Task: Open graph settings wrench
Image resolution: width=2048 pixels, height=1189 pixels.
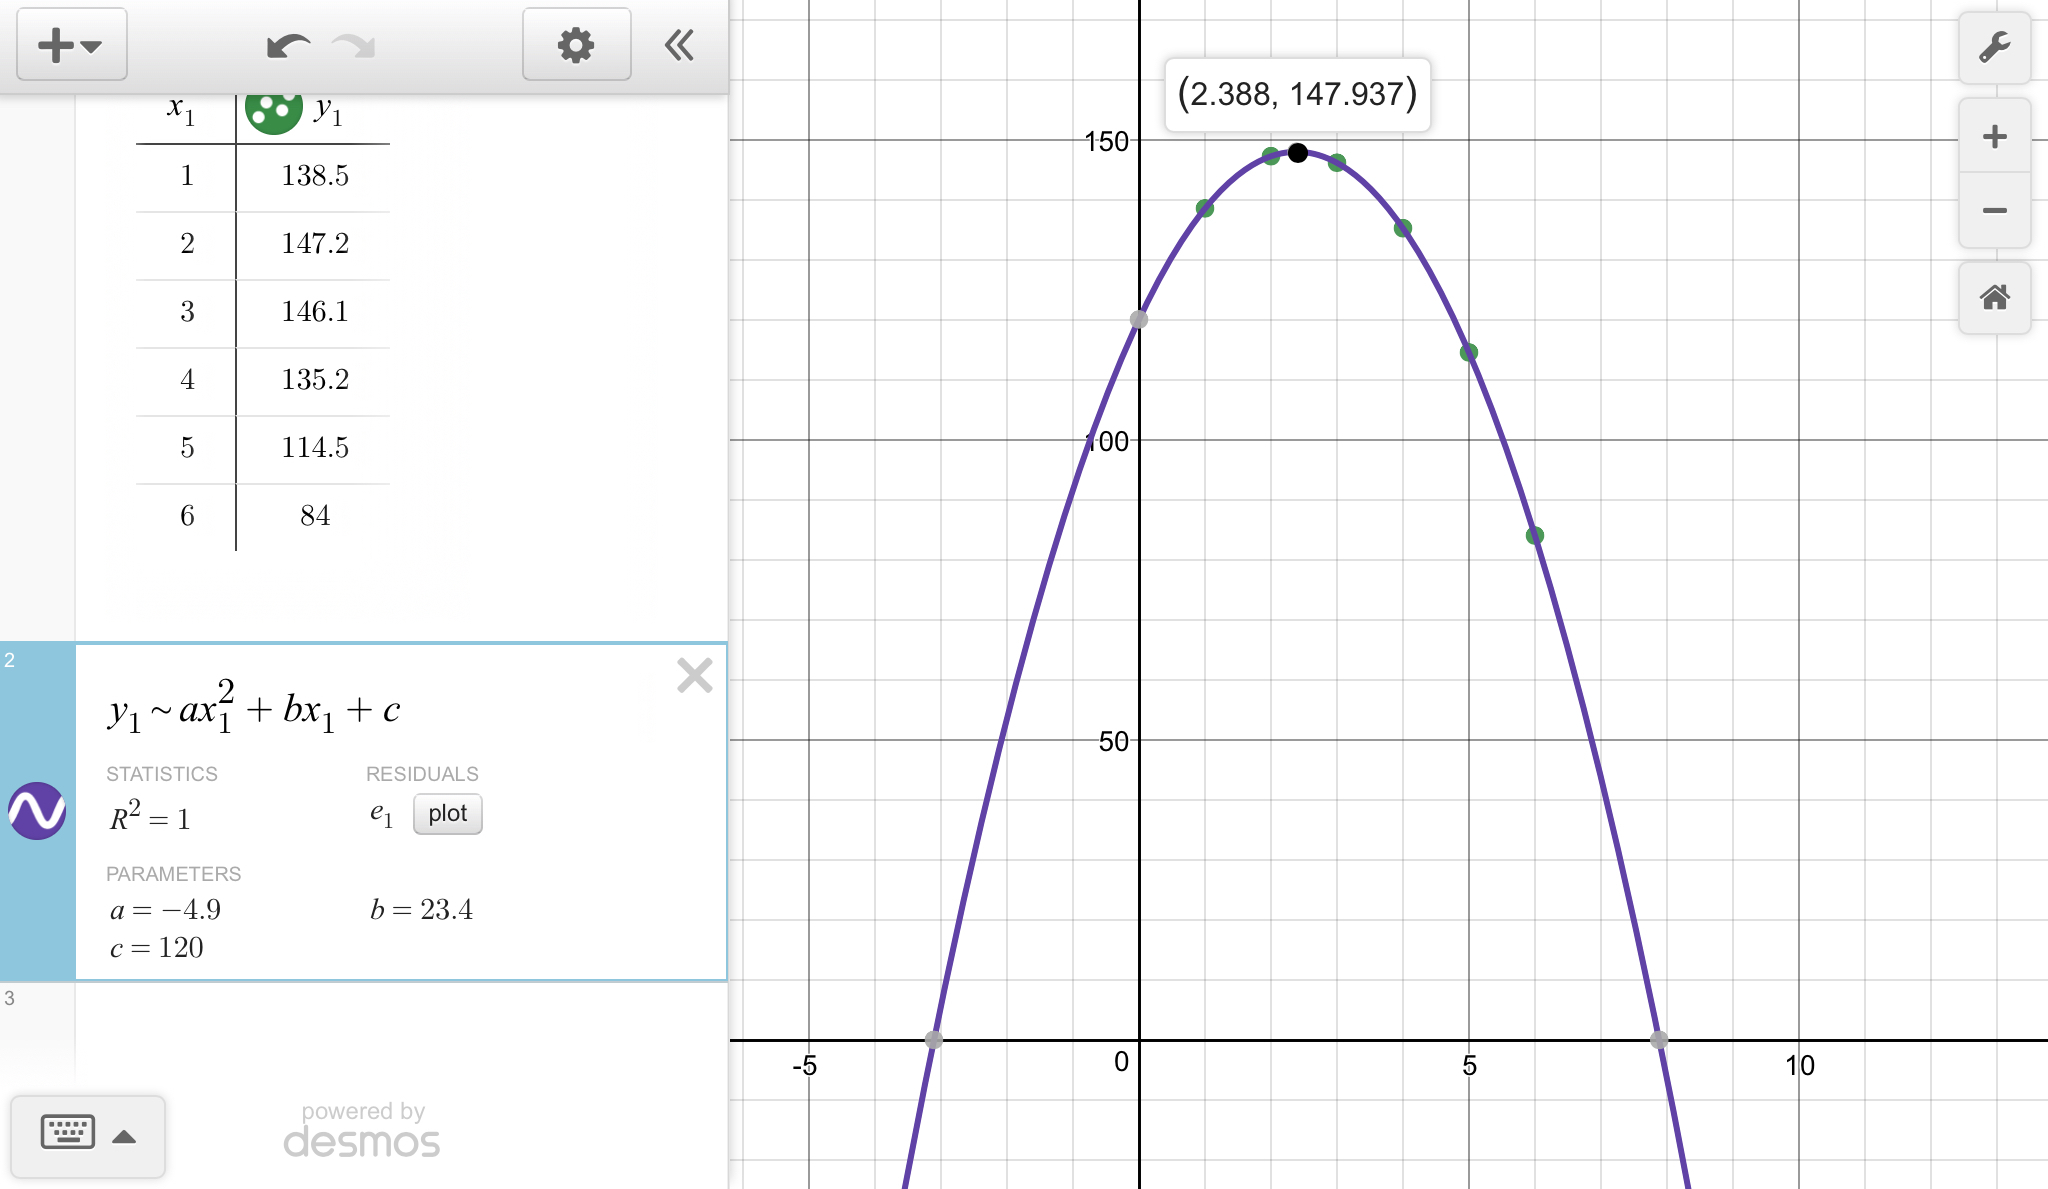Action: coord(1994,47)
